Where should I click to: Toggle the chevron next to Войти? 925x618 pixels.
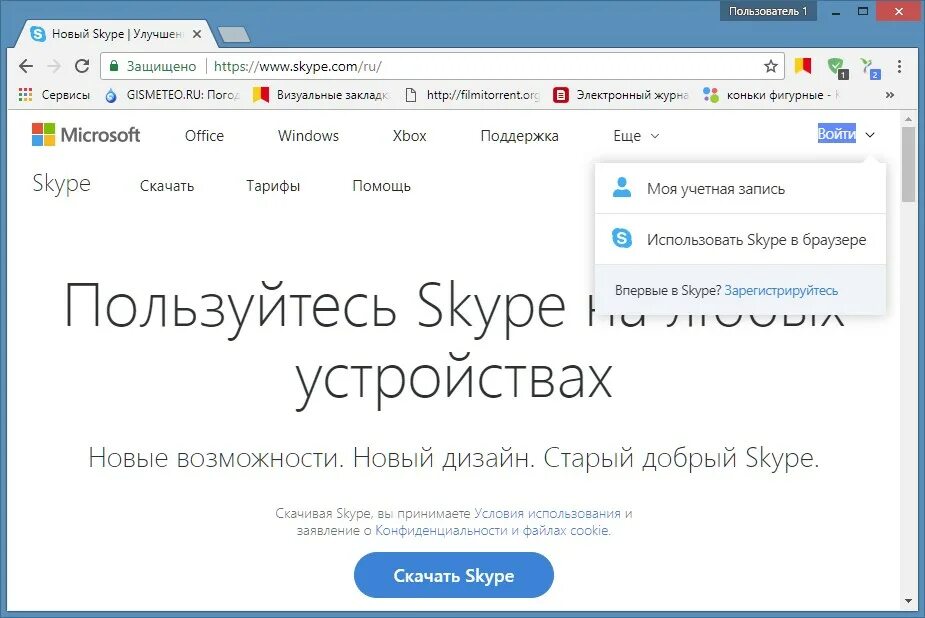coord(870,135)
